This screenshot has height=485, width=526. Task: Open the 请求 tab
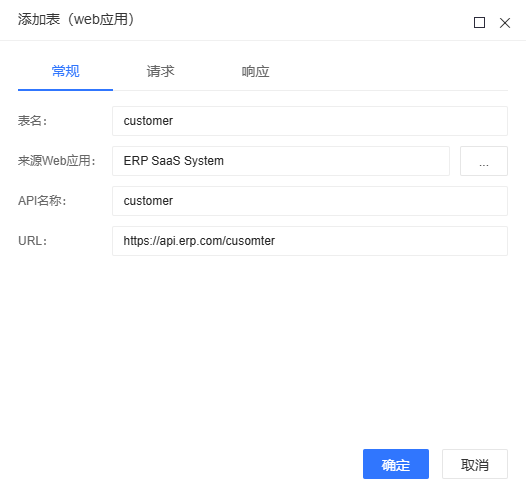coord(160,71)
